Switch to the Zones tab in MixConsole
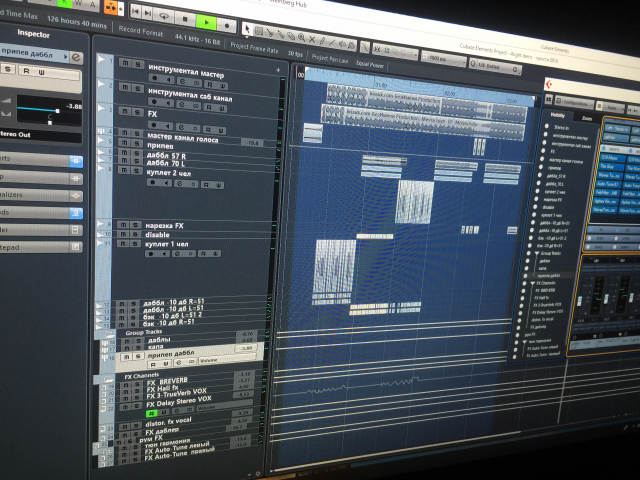 tap(587, 118)
